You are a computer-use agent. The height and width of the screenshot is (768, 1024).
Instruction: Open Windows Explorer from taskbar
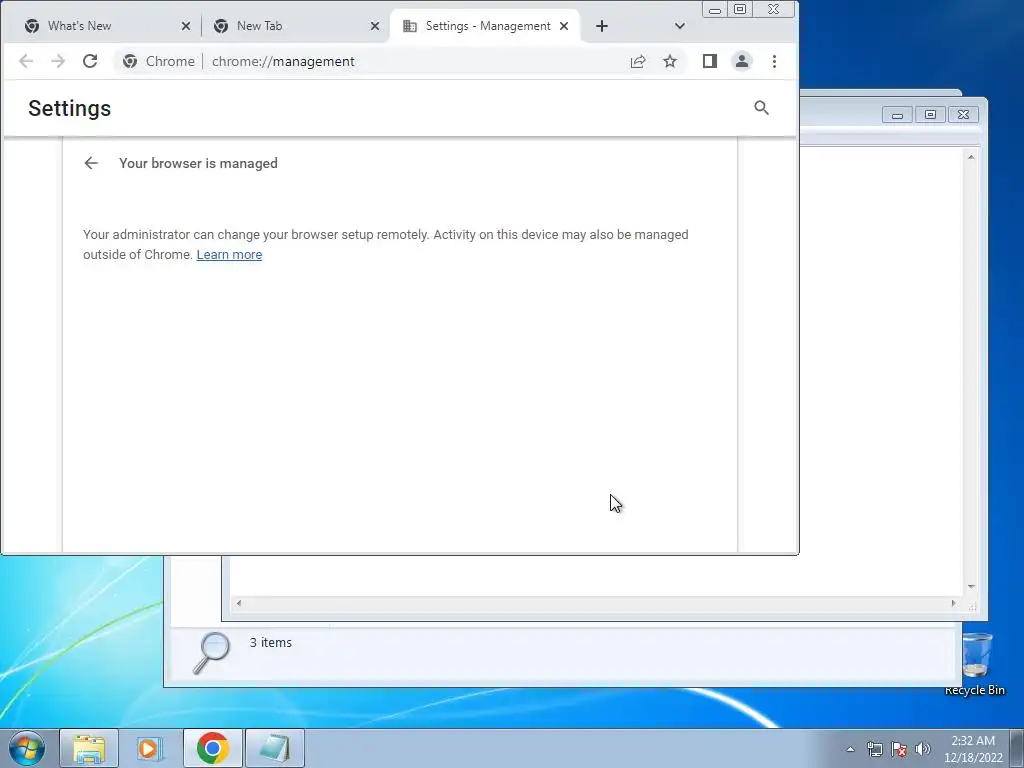point(89,748)
